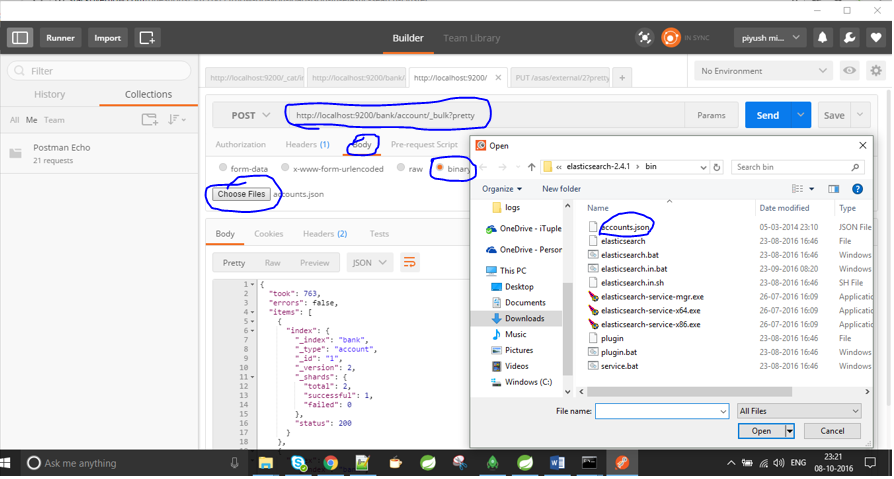The height and width of the screenshot is (479, 894).
Task: Go back in the Open dialog
Action: pyautogui.click(x=483, y=167)
